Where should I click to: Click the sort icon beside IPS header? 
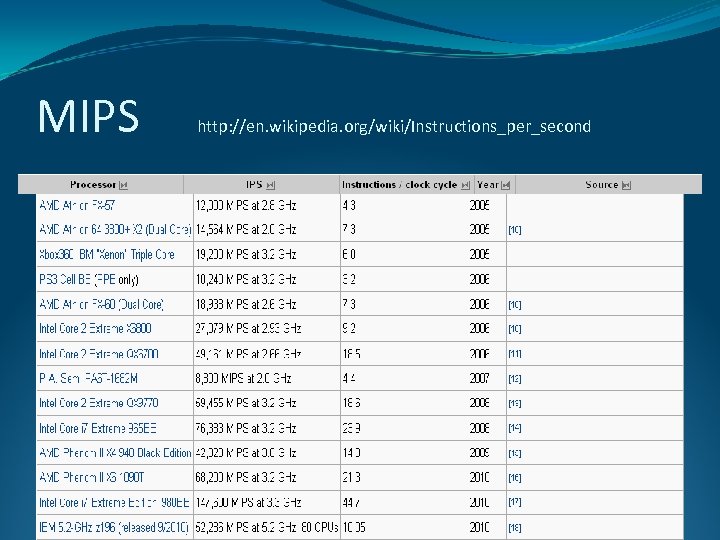(270, 185)
